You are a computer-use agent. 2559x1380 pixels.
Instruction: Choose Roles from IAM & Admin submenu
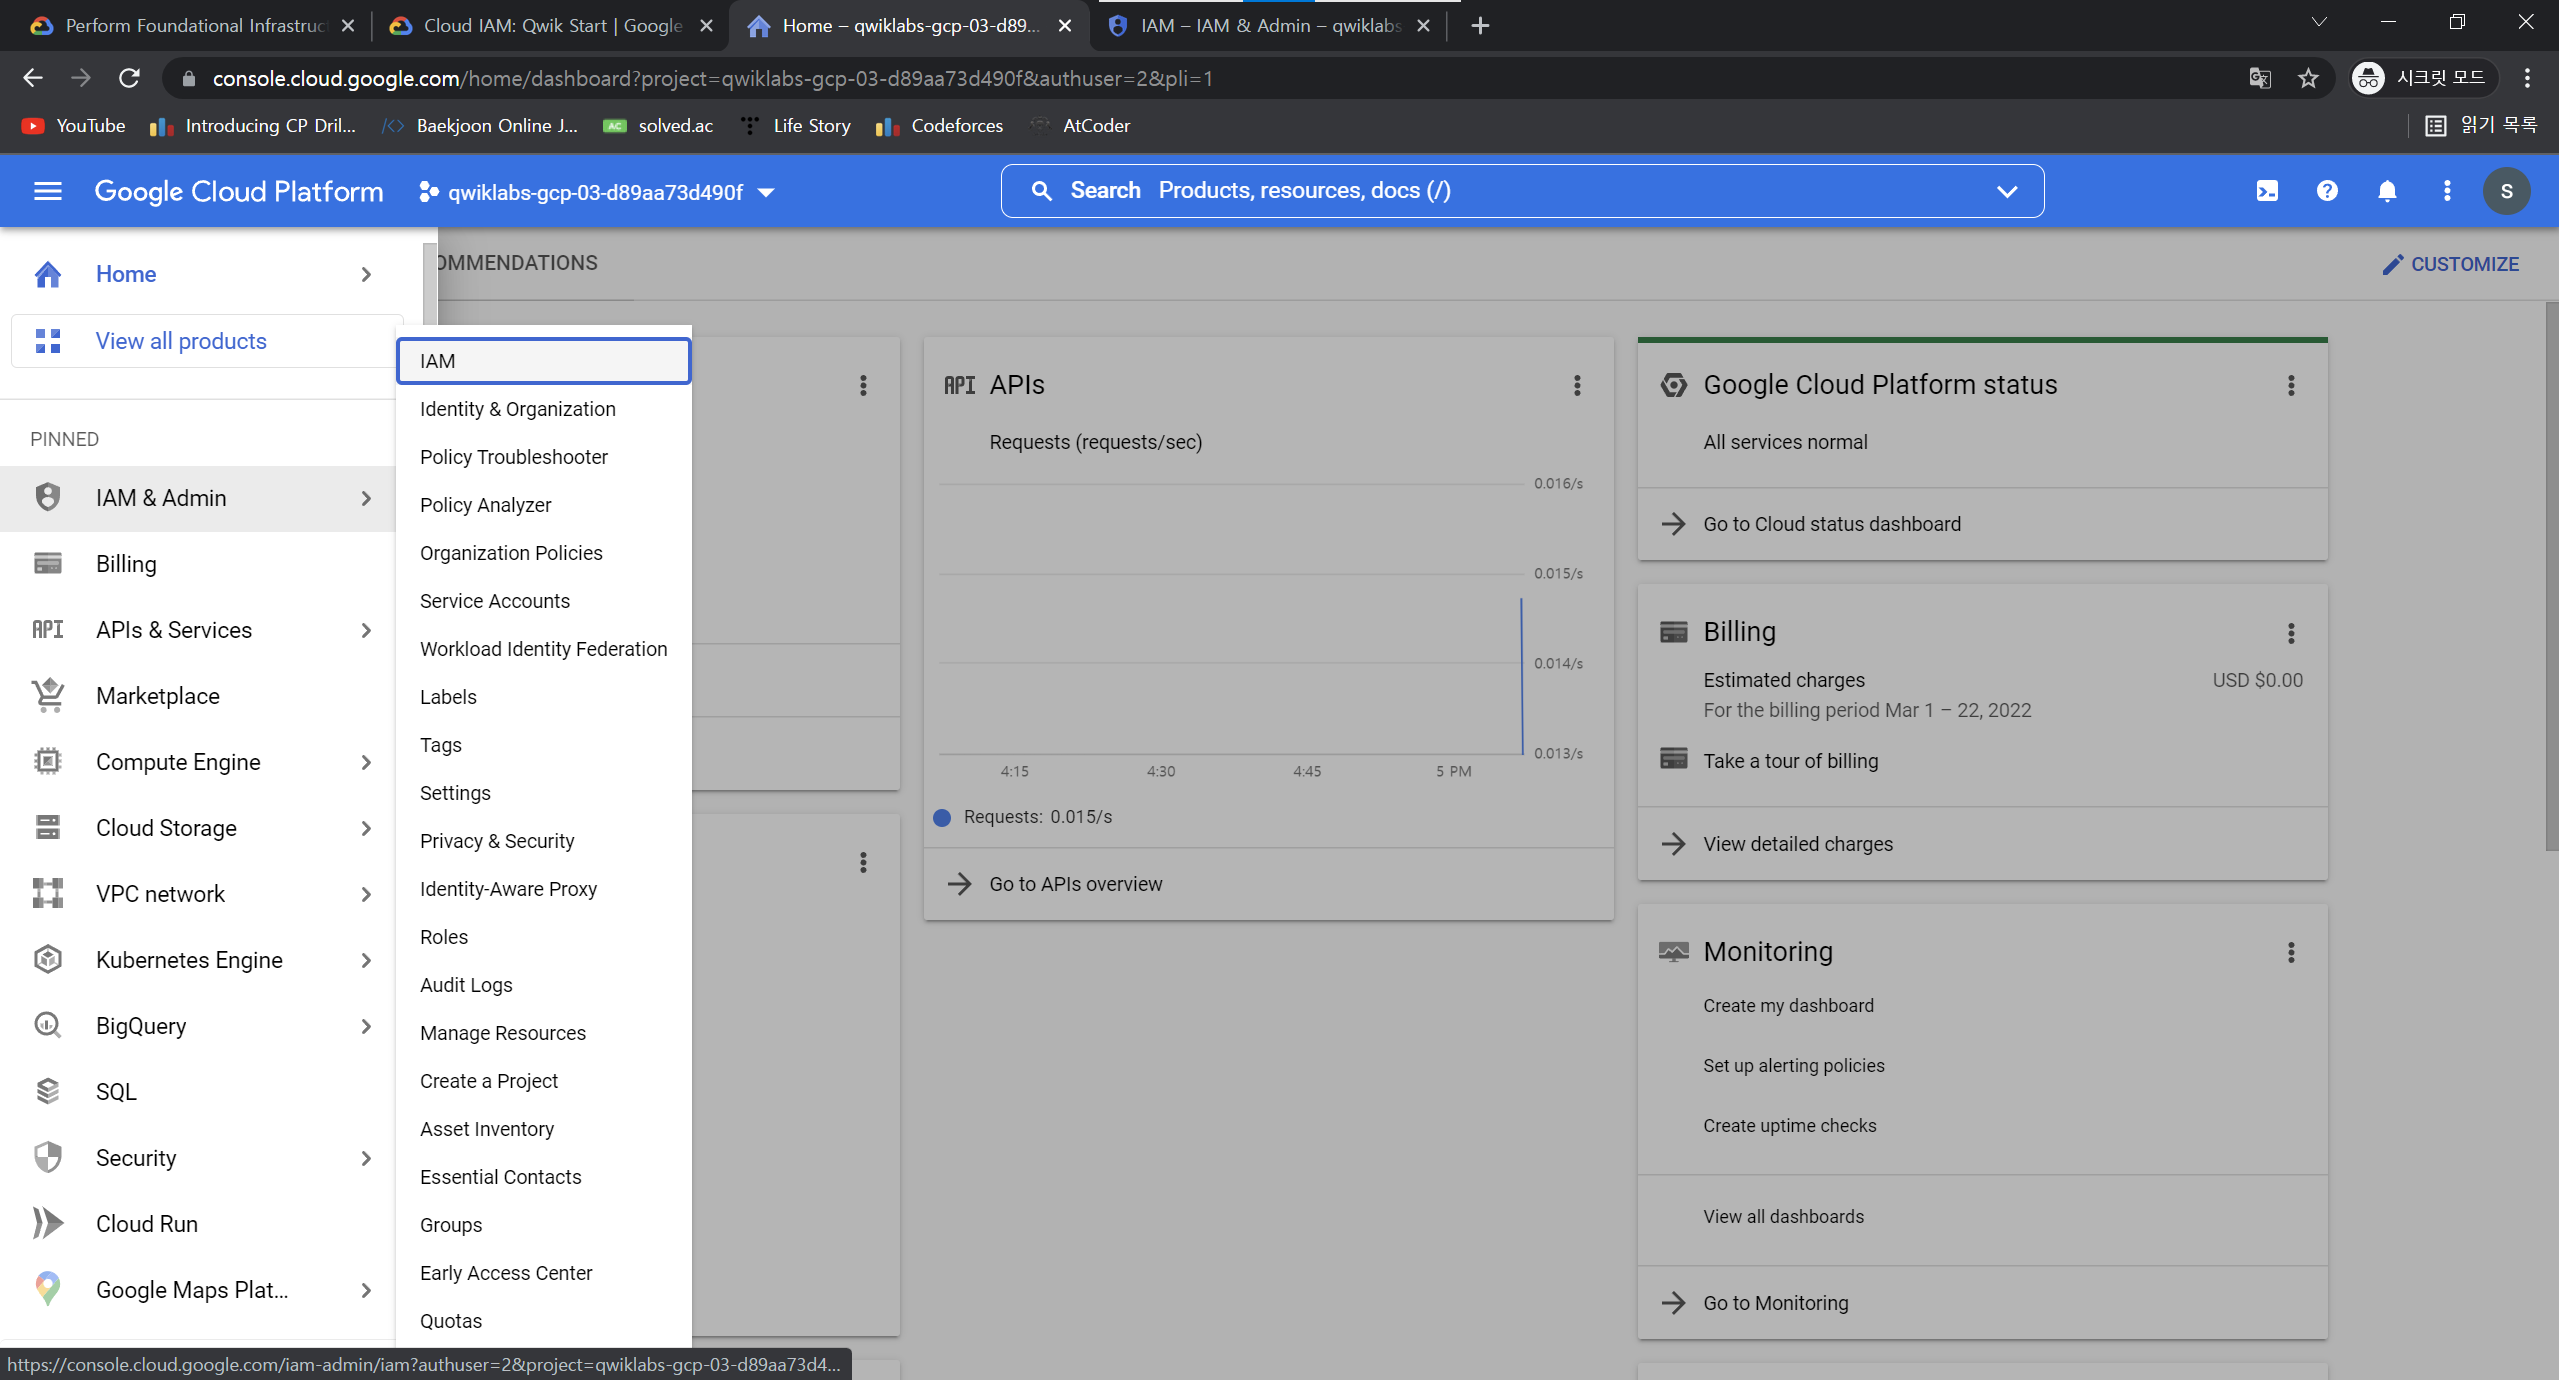coord(444,937)
